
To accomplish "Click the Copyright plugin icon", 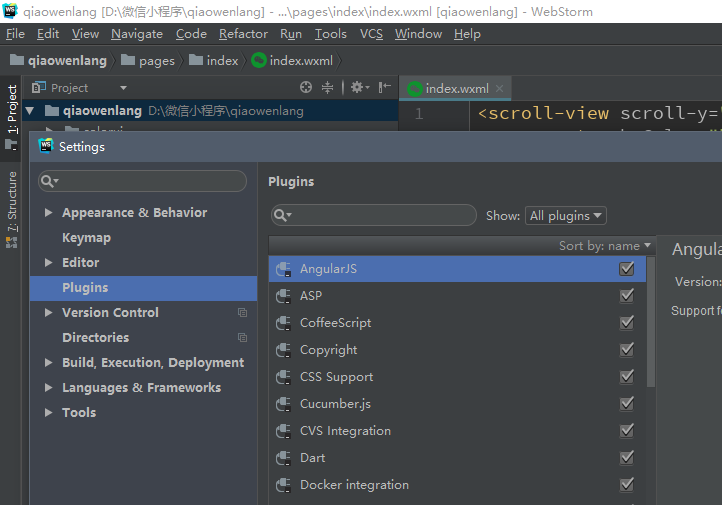I will coord(283,350).
